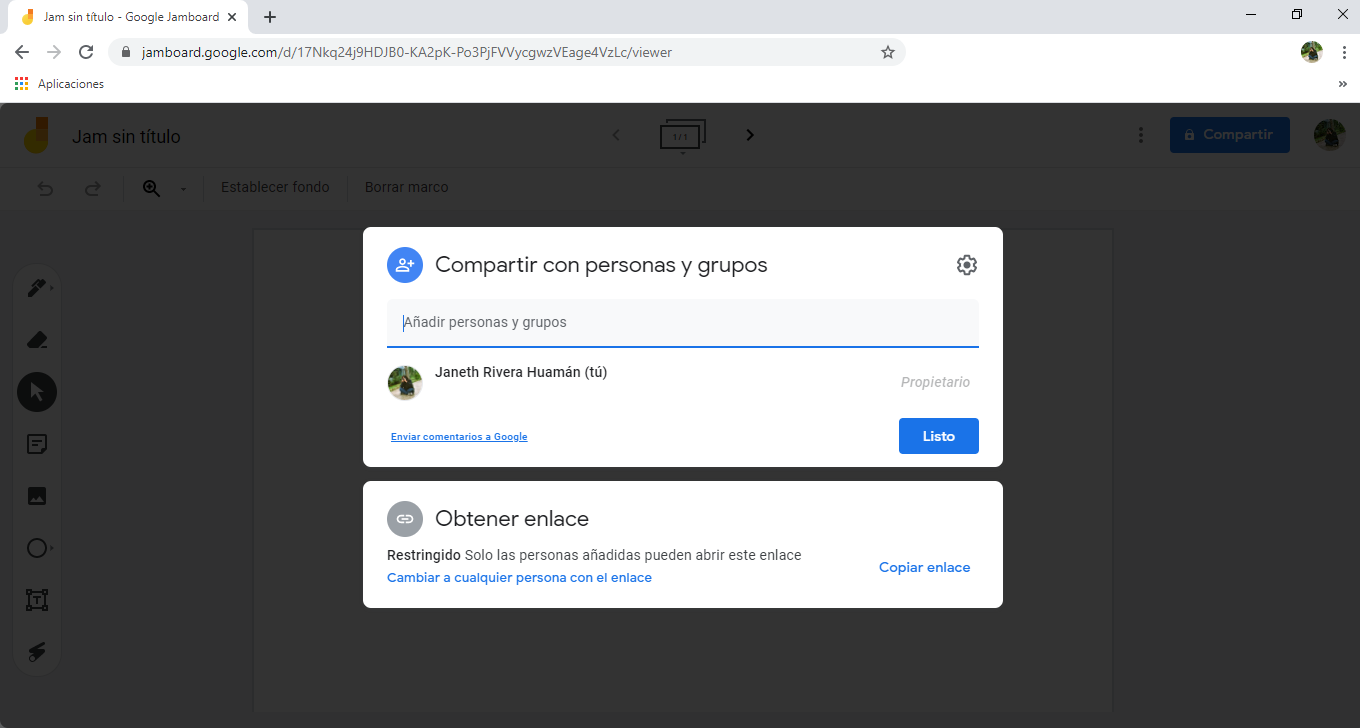
Task: Go to next frame arrow
Action: click(x=750, y=135)
